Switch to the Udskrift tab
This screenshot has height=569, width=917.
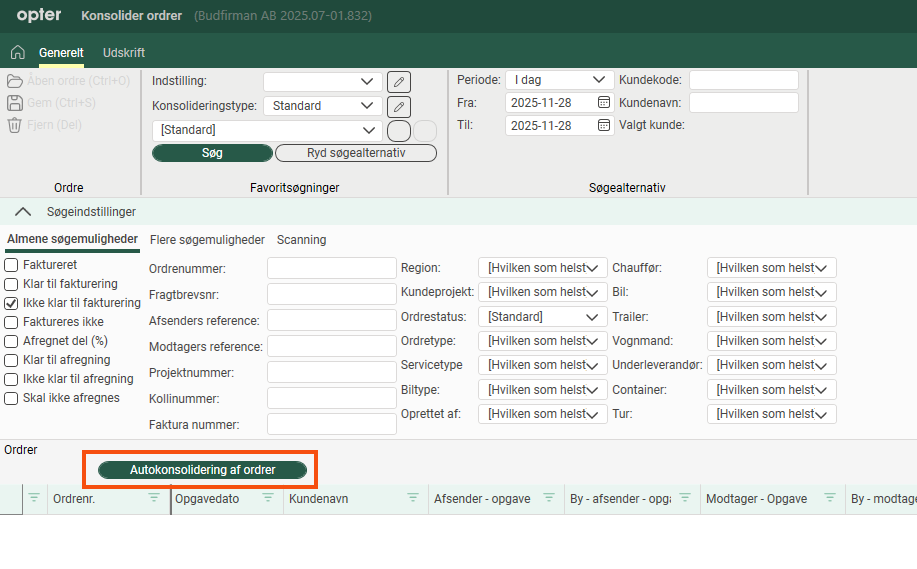(124, 52)
